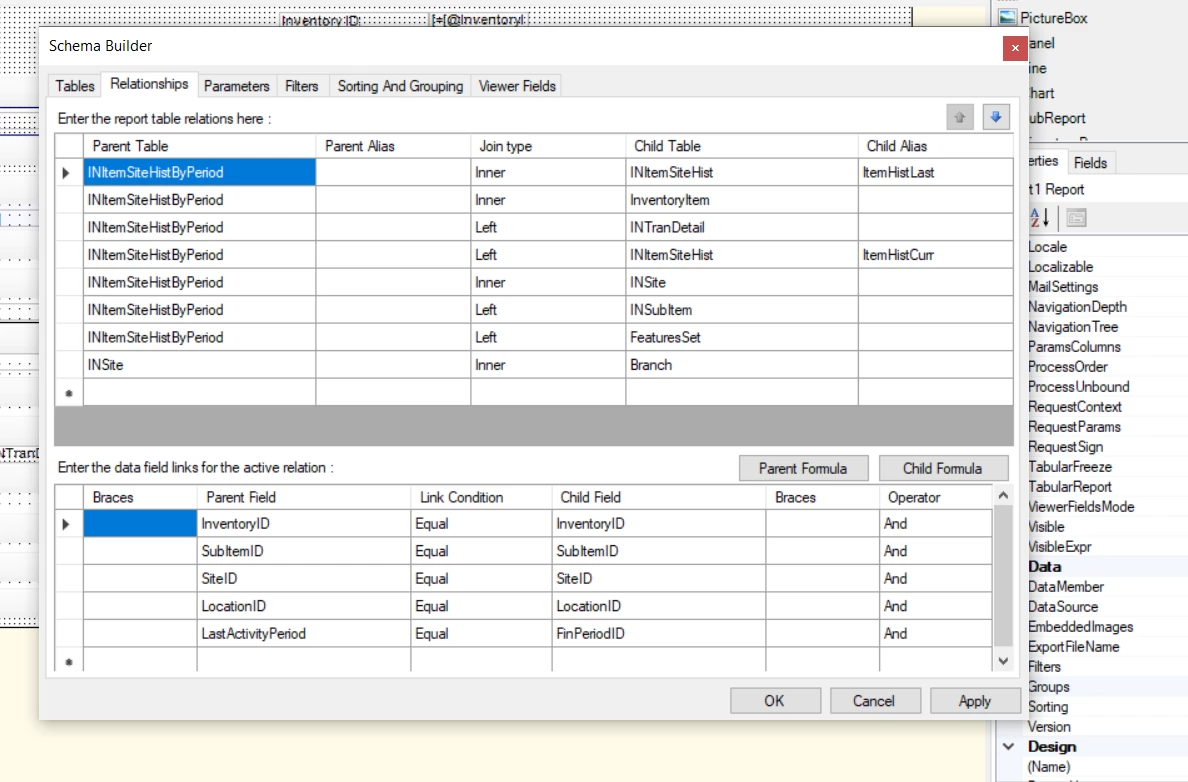Select parent table INSite in last relation
This screenshot has height=782, width=1188.
coord(199,364)
